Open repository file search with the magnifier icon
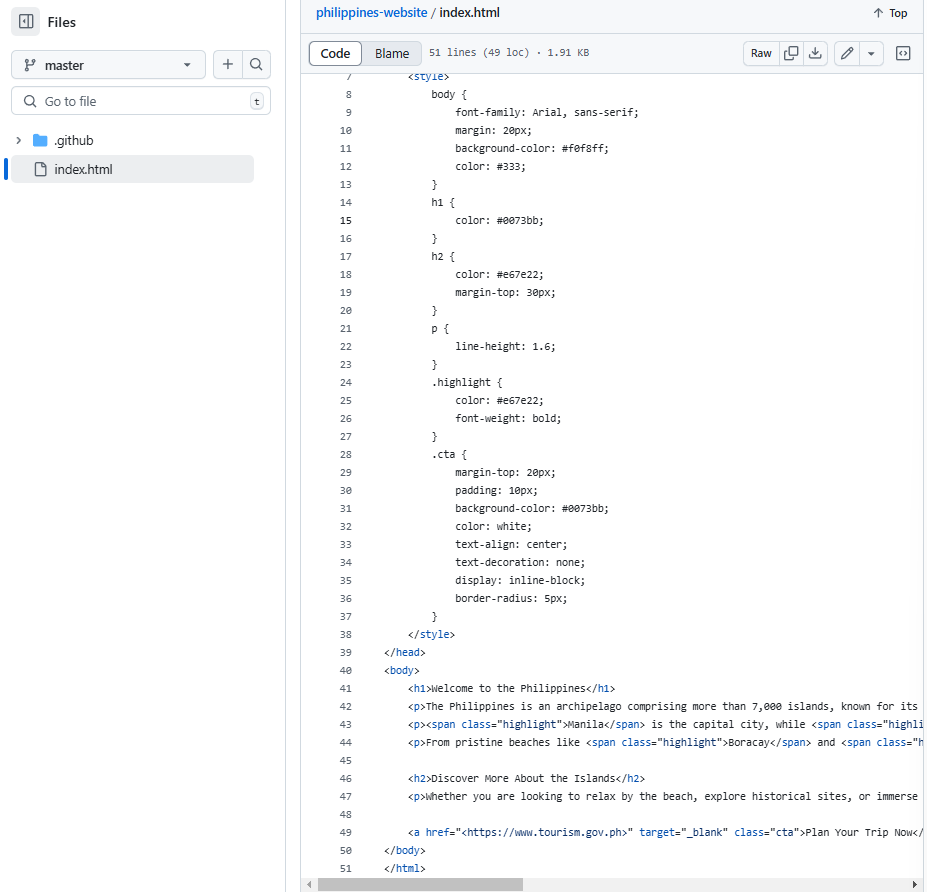The image size is (927, 892). (x=256, y=64)
